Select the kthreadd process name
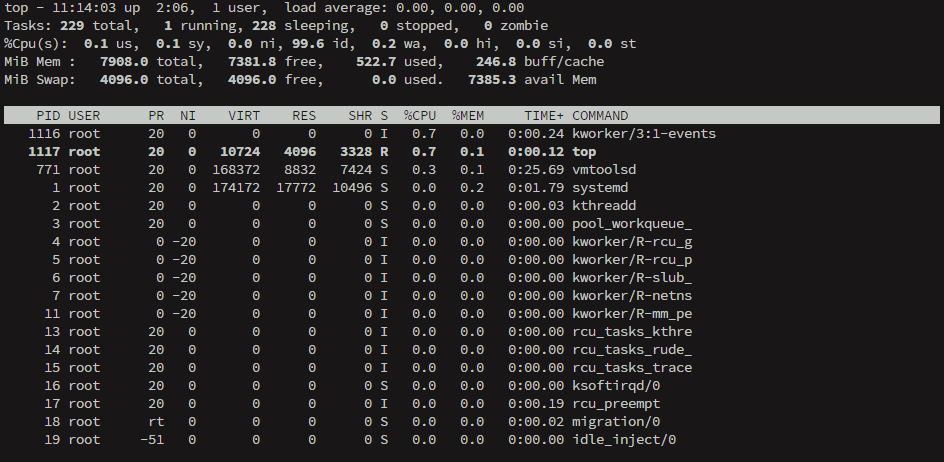This screenshot has height=462, width=944. 604,206
